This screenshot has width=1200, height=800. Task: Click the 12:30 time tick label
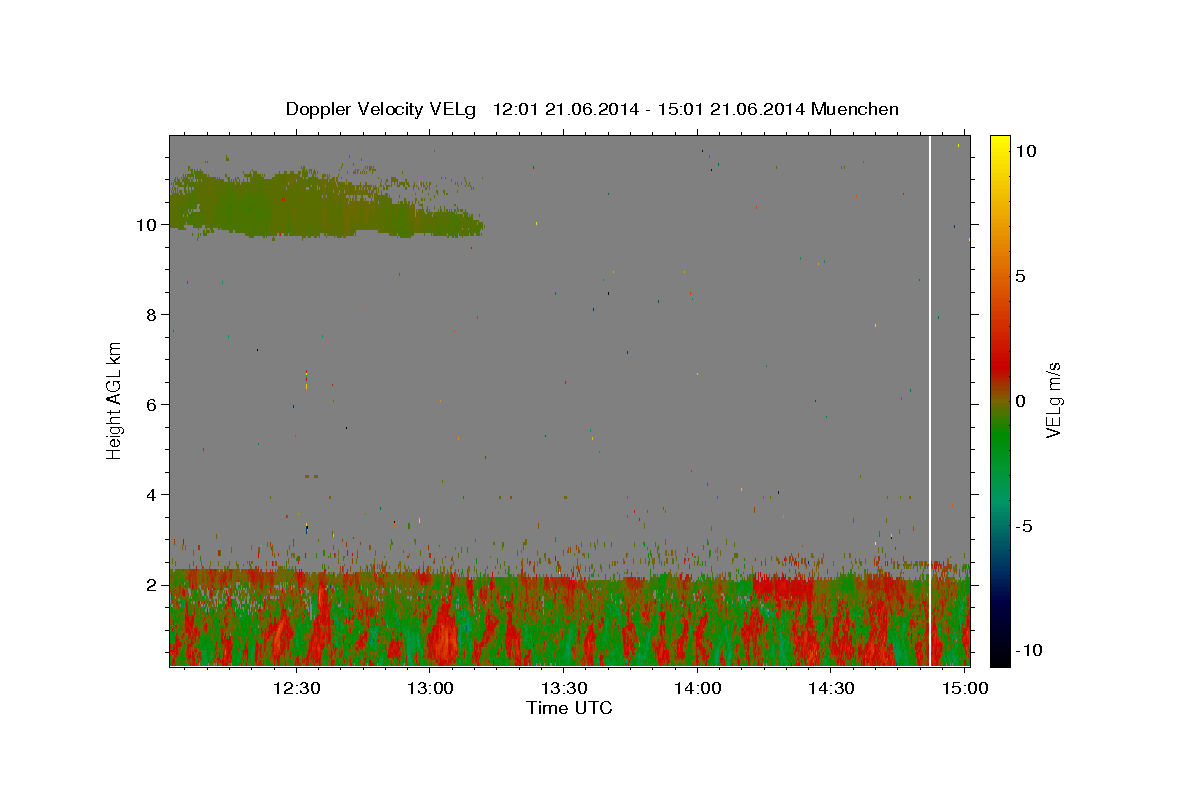[x=296, y=688]
